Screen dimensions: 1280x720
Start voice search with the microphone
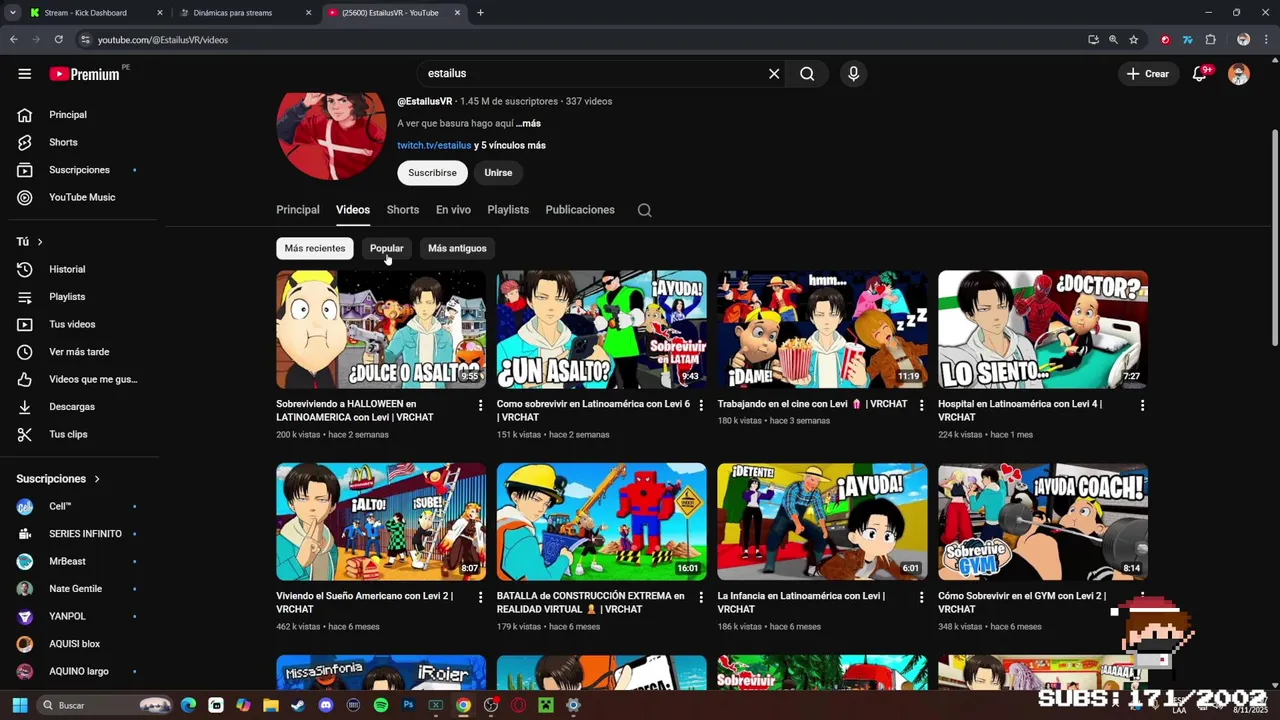(x=853, y=73)
